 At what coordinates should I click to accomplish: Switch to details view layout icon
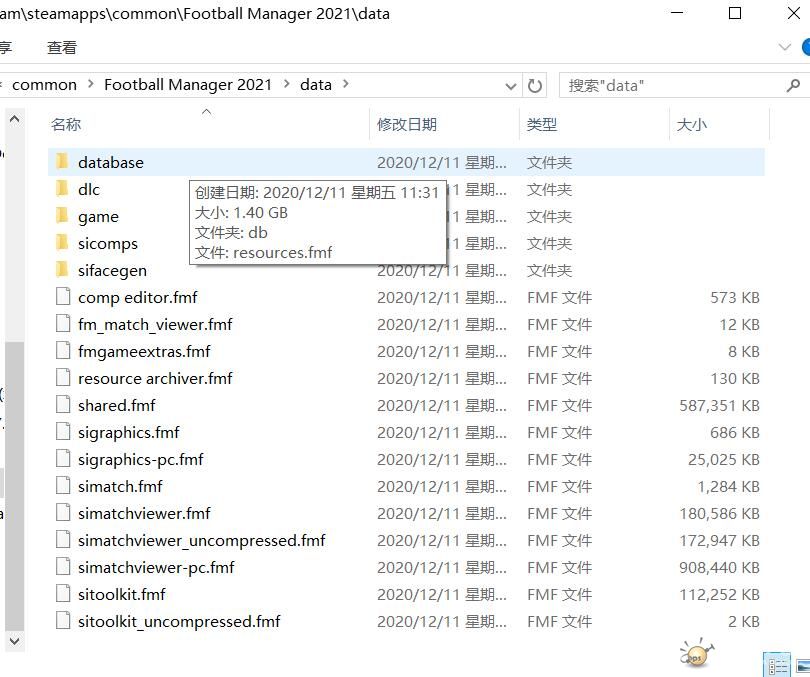coord(777,665)
